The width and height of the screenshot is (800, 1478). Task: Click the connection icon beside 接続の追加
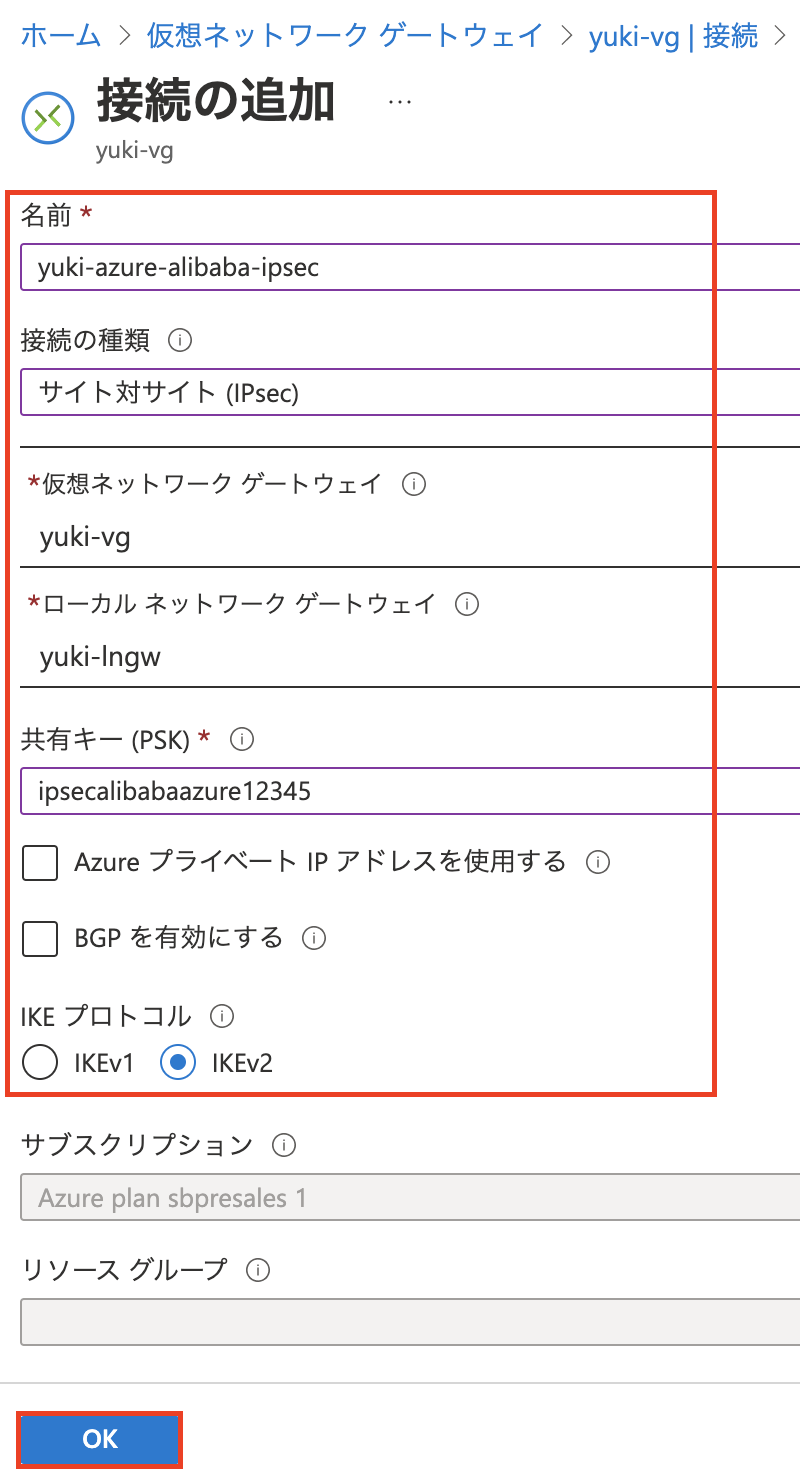48,119
